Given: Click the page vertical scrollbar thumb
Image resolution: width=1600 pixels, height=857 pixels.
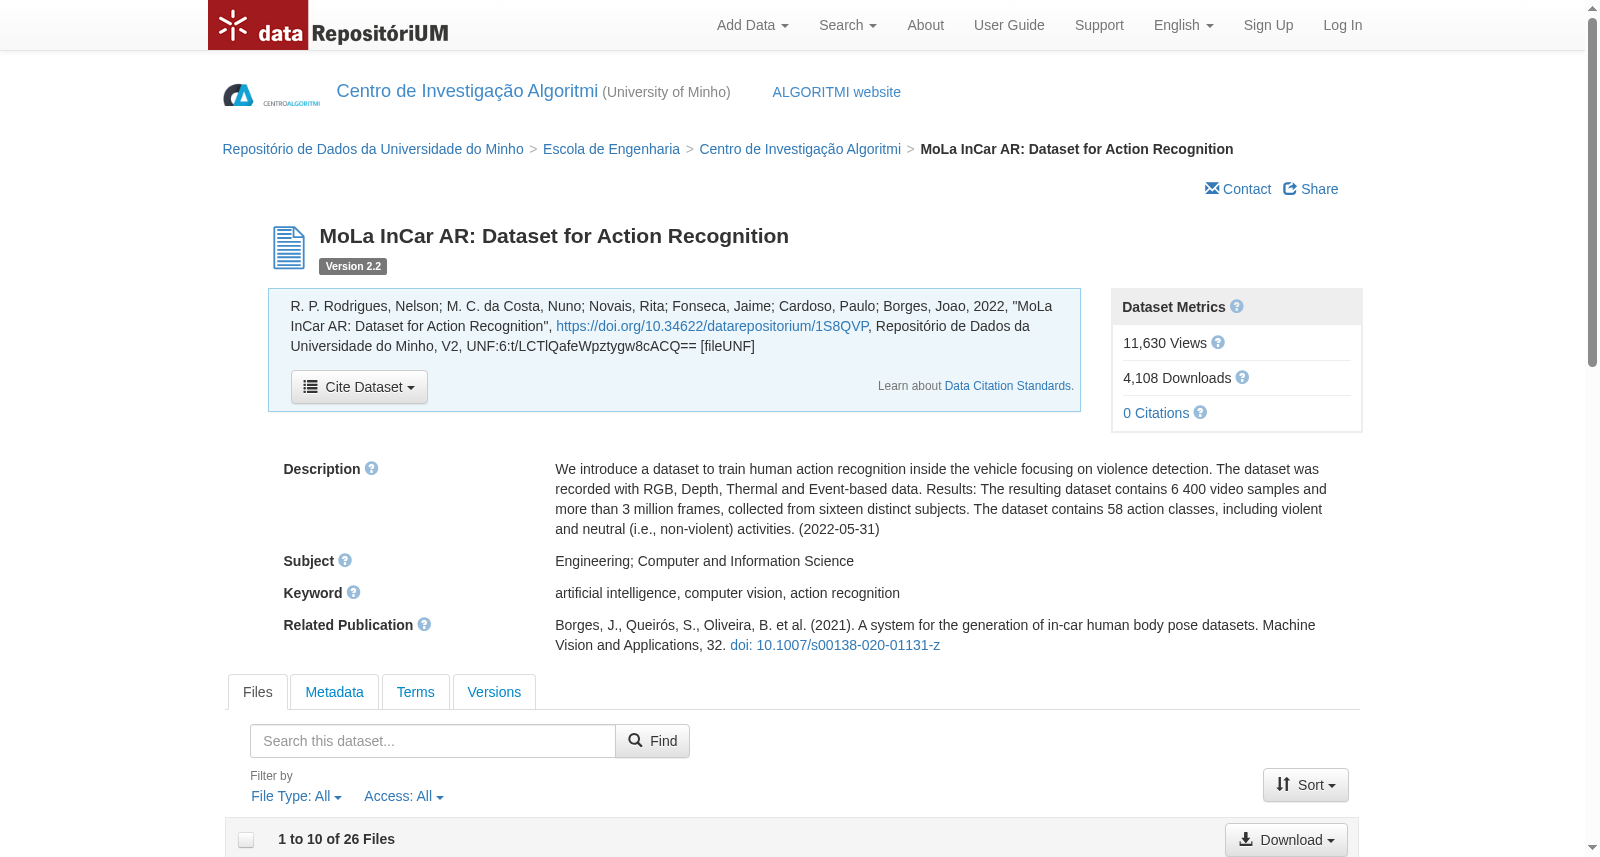Looking at the screenshot, I should [x=1592, y=190].
